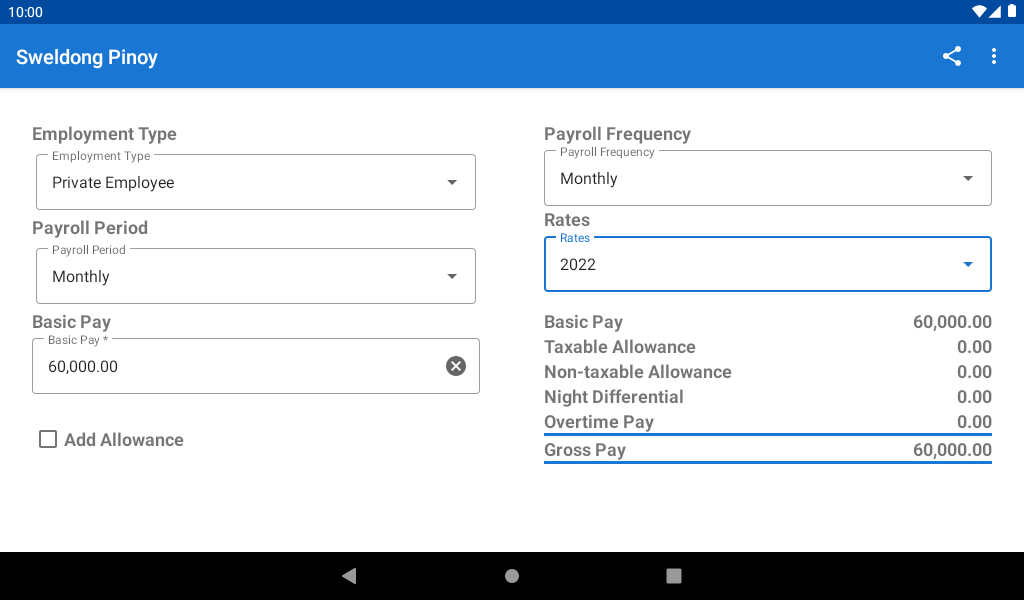Tap the clock showing 10:00
Screen dimensions: 1024x600
25,12
